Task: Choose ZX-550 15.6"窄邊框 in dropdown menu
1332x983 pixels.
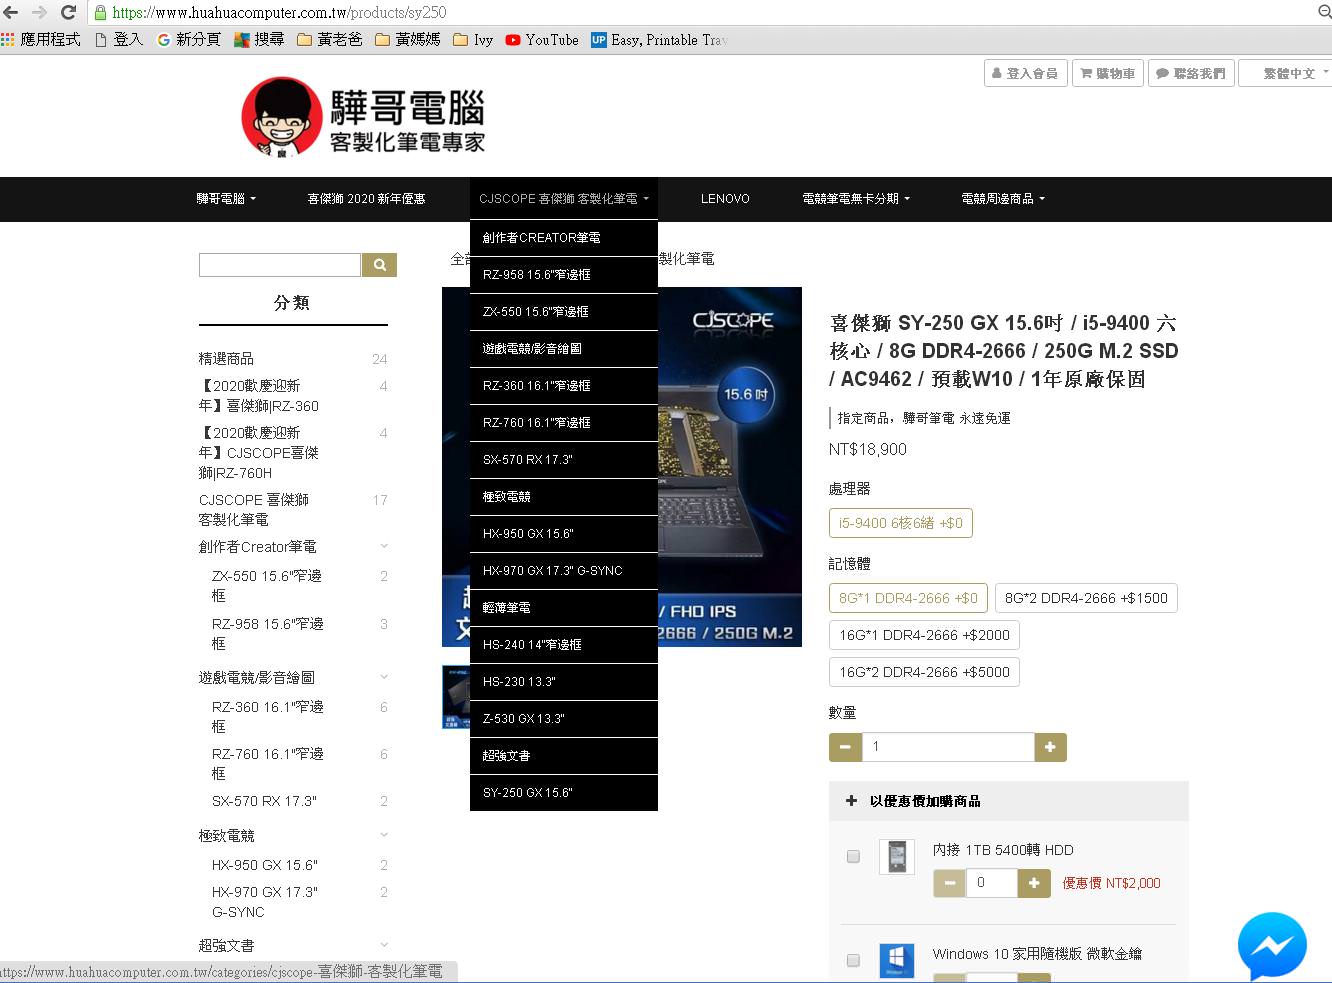Action: [564, 312]
